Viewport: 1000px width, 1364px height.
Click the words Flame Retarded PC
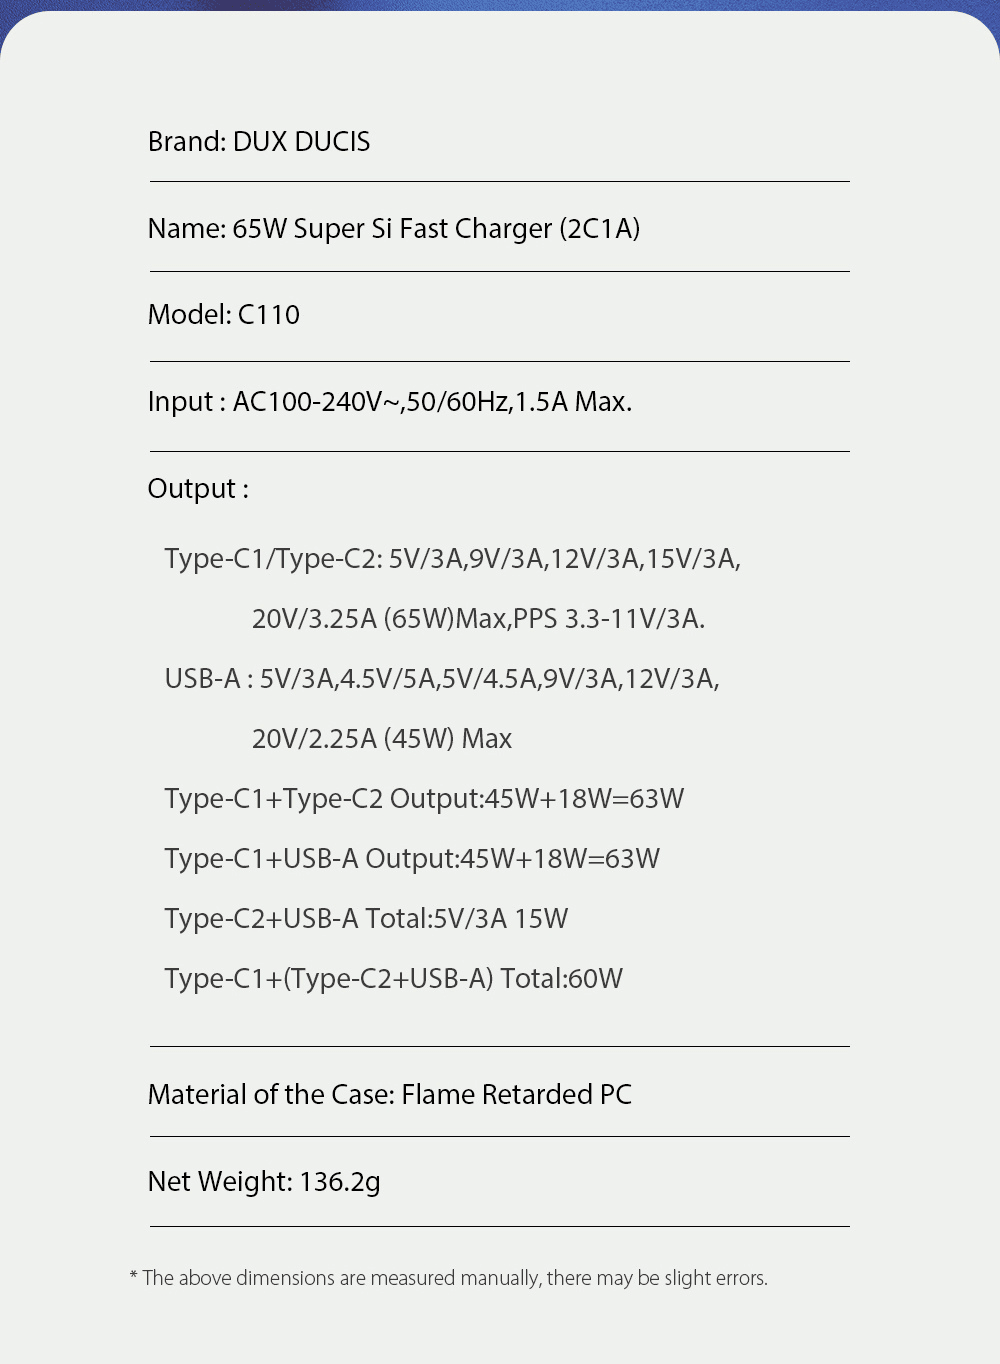tap(517, 1095)
